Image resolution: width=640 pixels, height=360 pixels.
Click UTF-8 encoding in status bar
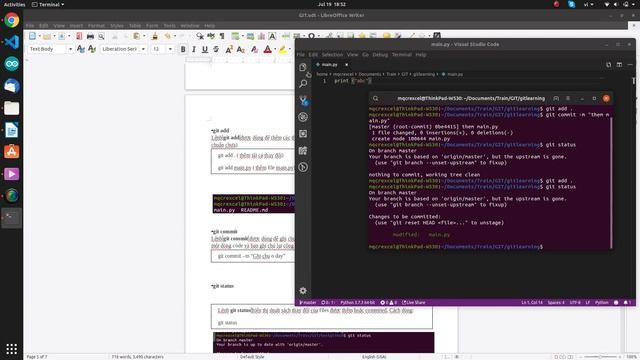tap(575, 302)
